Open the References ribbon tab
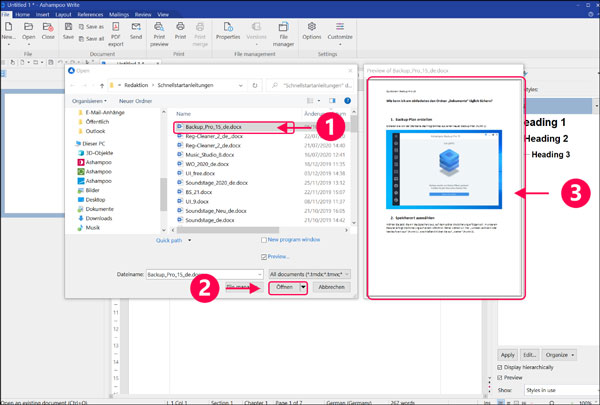Viewport: 600px width, 405px height. 90,16
